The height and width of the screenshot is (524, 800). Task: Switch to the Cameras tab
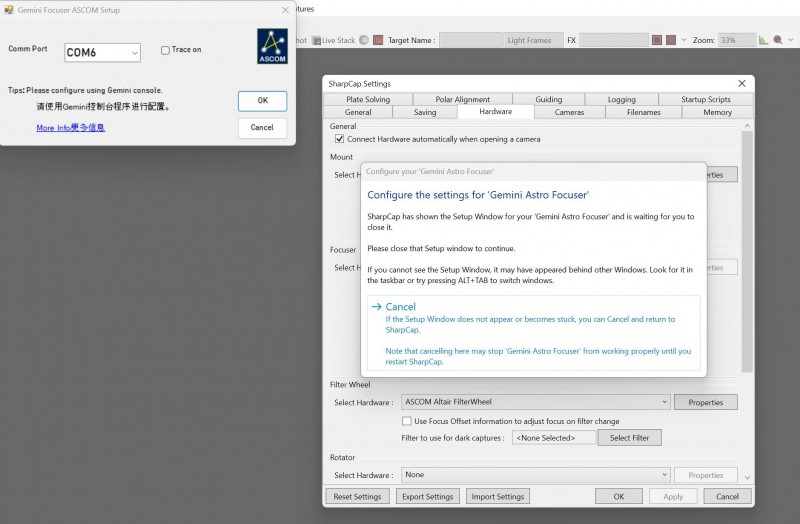[x=569, y=112]
